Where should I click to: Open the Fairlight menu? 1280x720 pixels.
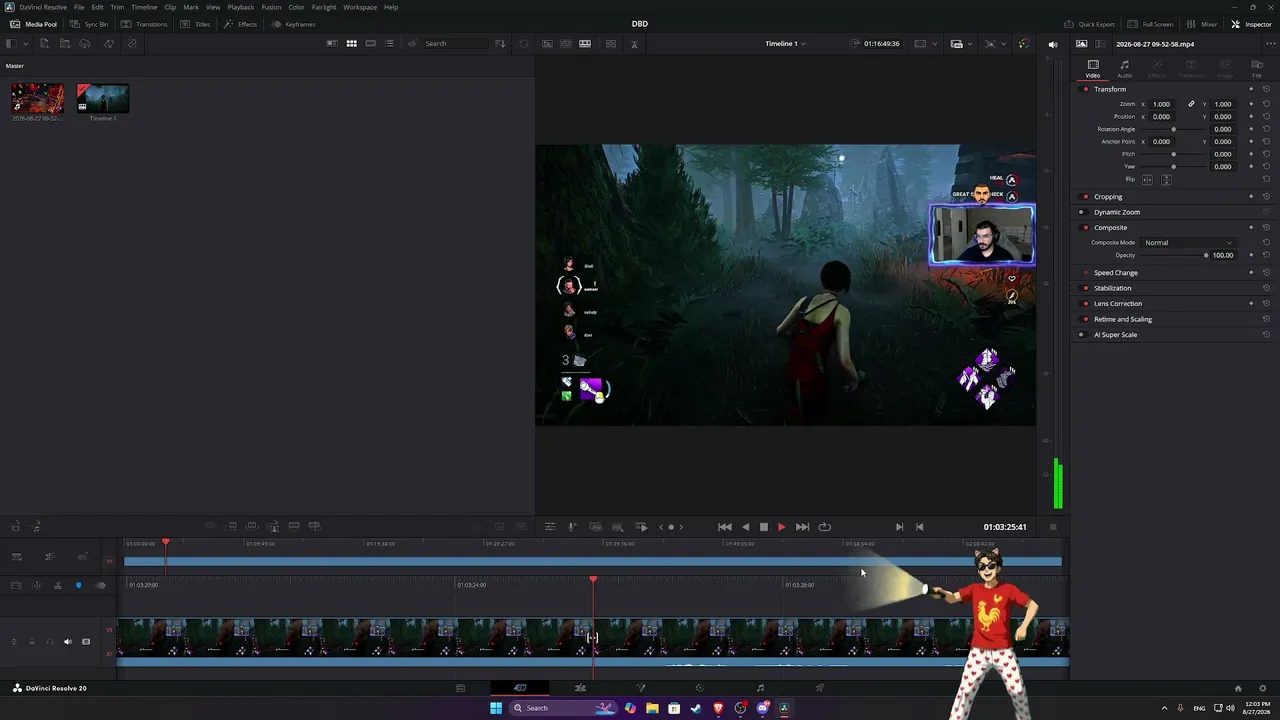click(324, 7)
